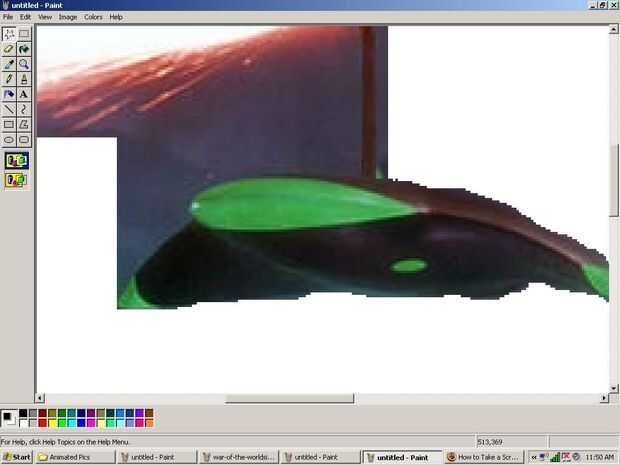620x465 pixels.
Task: Pick the dark gray palette color
Action: click(33, 414)
